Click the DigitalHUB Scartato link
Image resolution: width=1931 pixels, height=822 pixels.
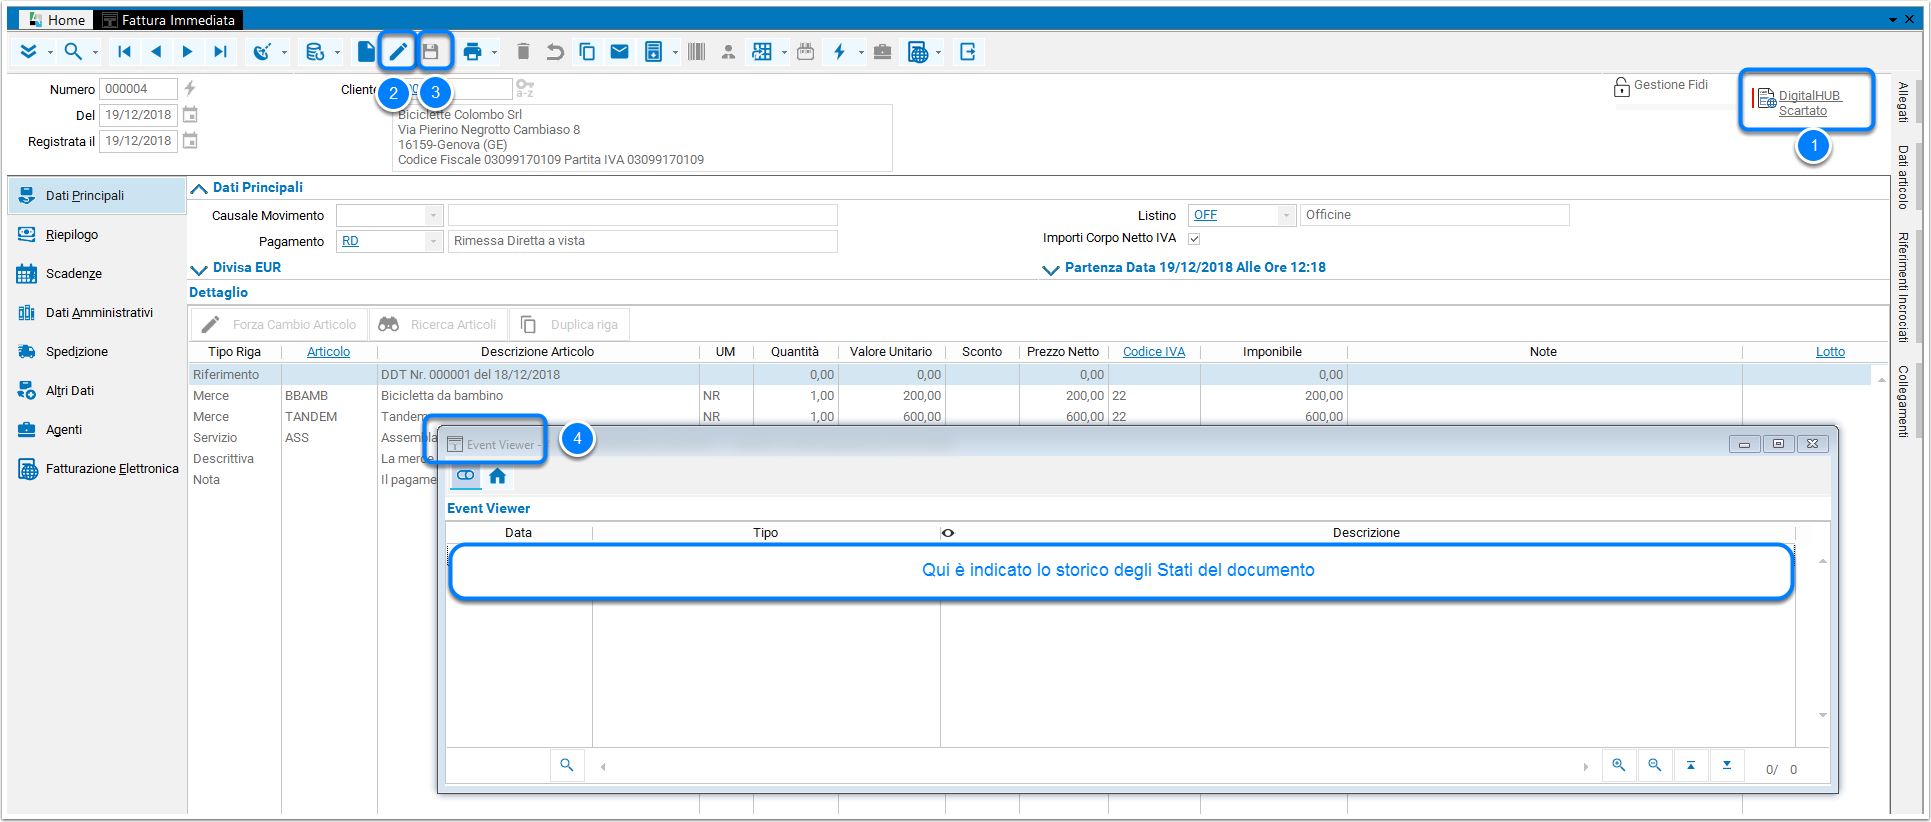(1808, 103)
